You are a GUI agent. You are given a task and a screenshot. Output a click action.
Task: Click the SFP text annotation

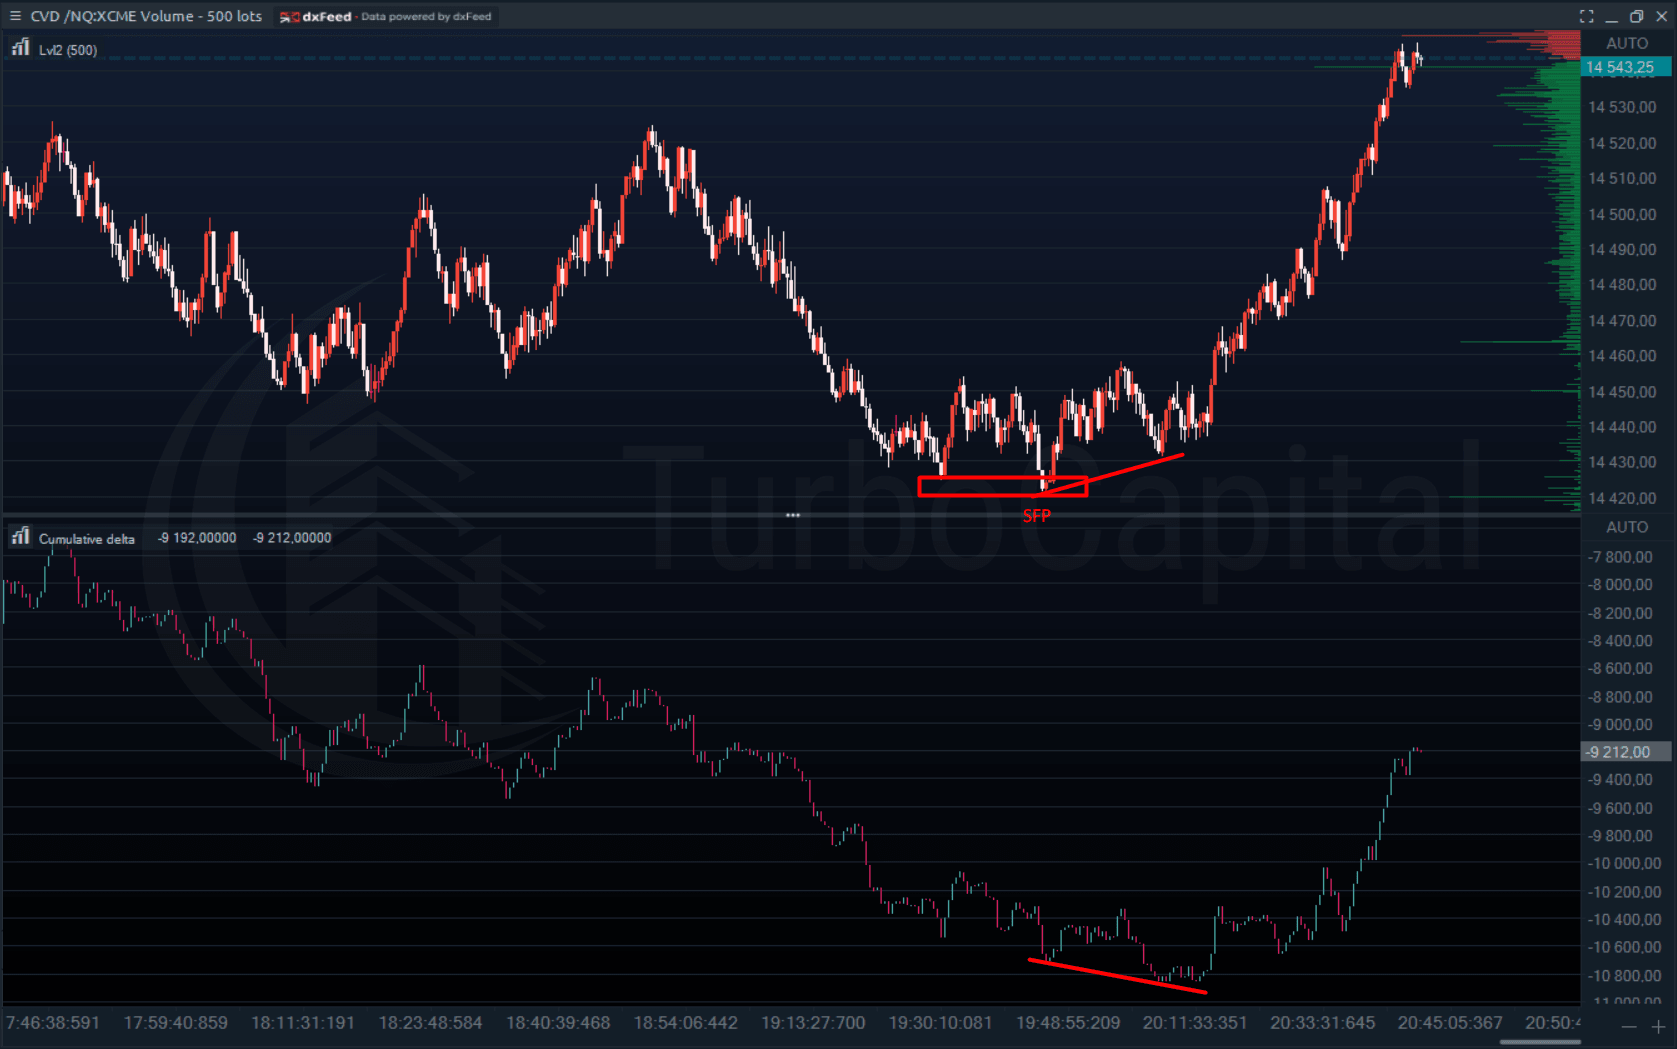click(x=1036, y=516)
